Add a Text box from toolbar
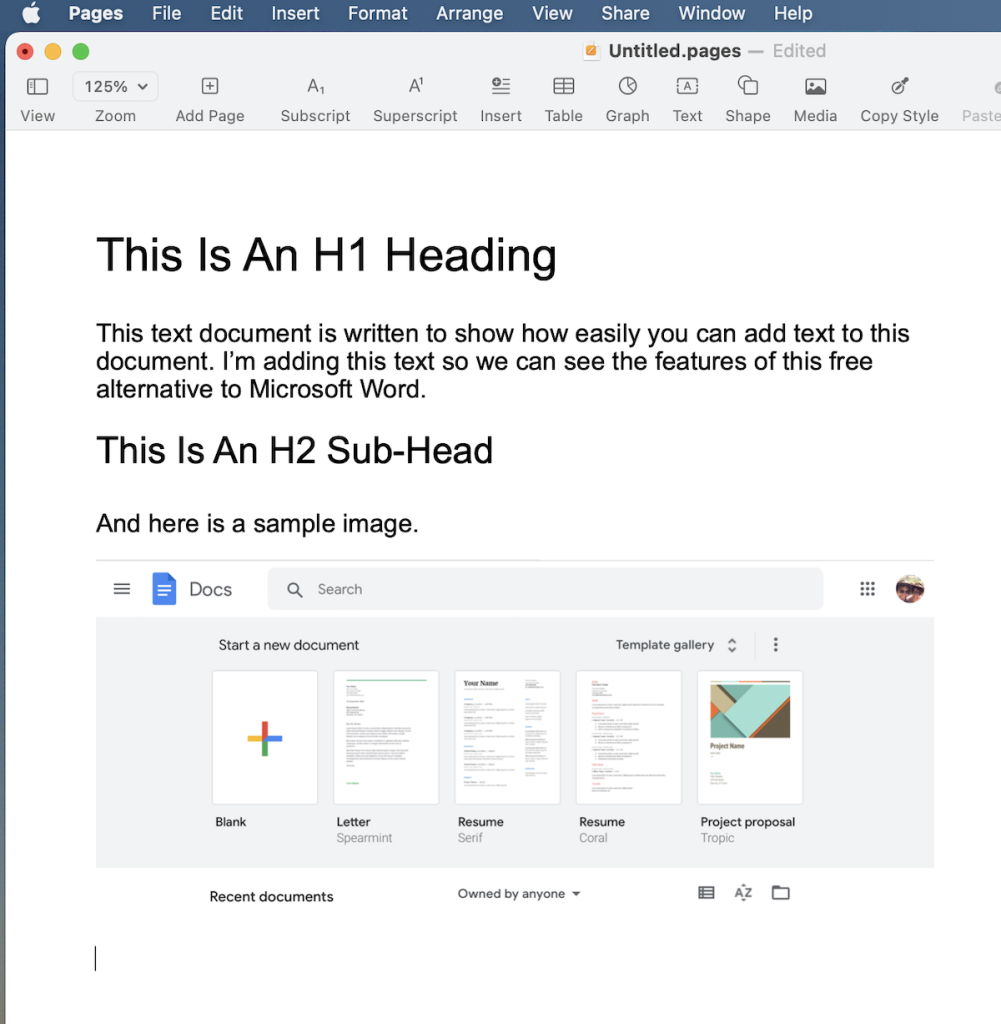 click(688, 86)
